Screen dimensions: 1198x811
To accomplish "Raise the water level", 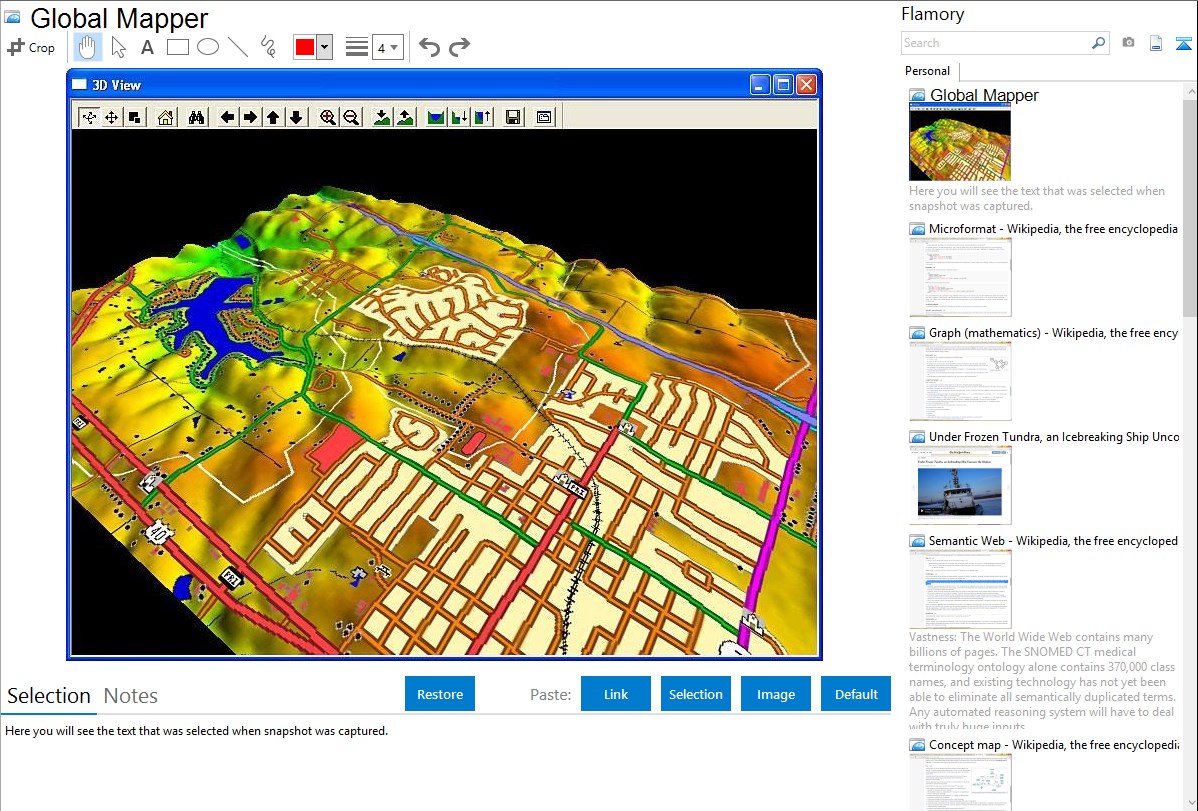I will point(482,117).
